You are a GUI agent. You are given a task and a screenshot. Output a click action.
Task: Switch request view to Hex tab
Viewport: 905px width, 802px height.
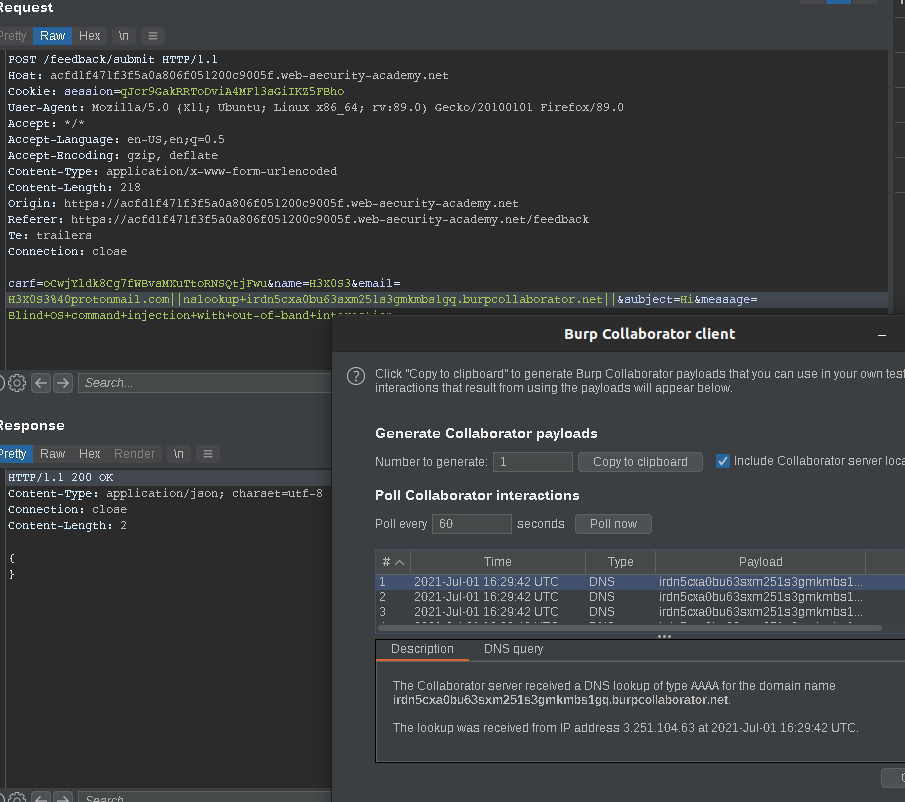pyautogui.click(x=89, y=36)
